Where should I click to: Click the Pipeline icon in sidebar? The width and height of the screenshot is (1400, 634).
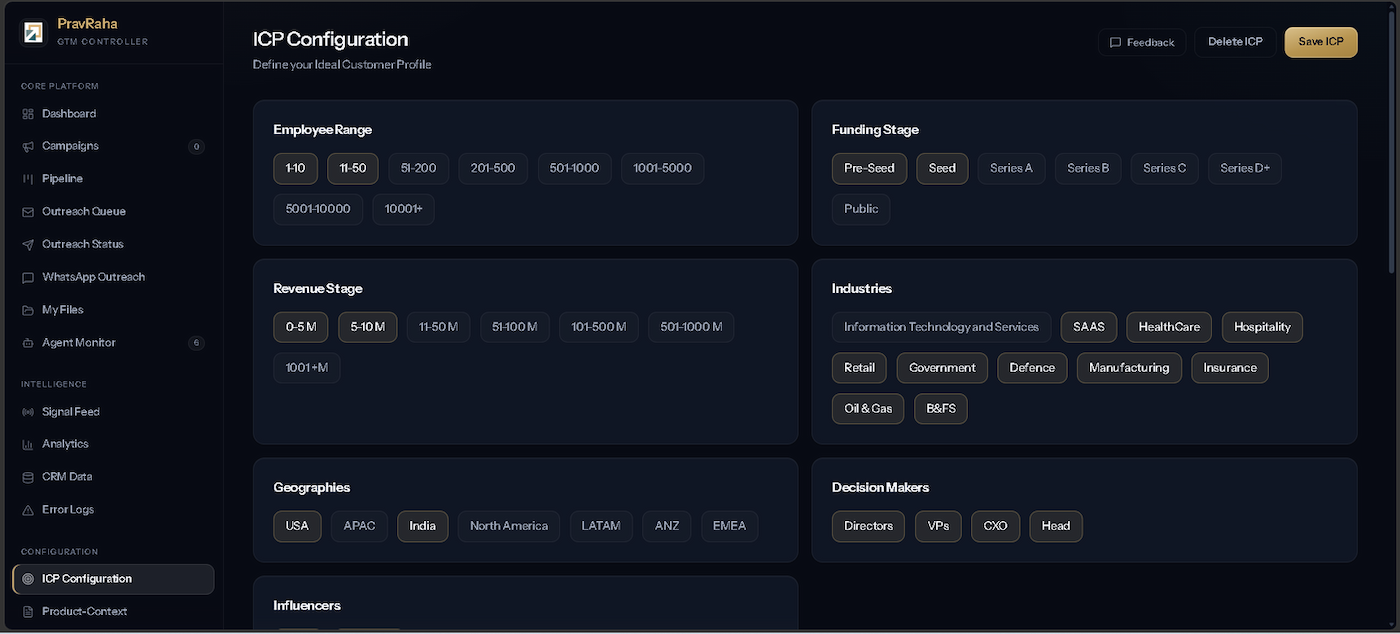tap(28, 179)
